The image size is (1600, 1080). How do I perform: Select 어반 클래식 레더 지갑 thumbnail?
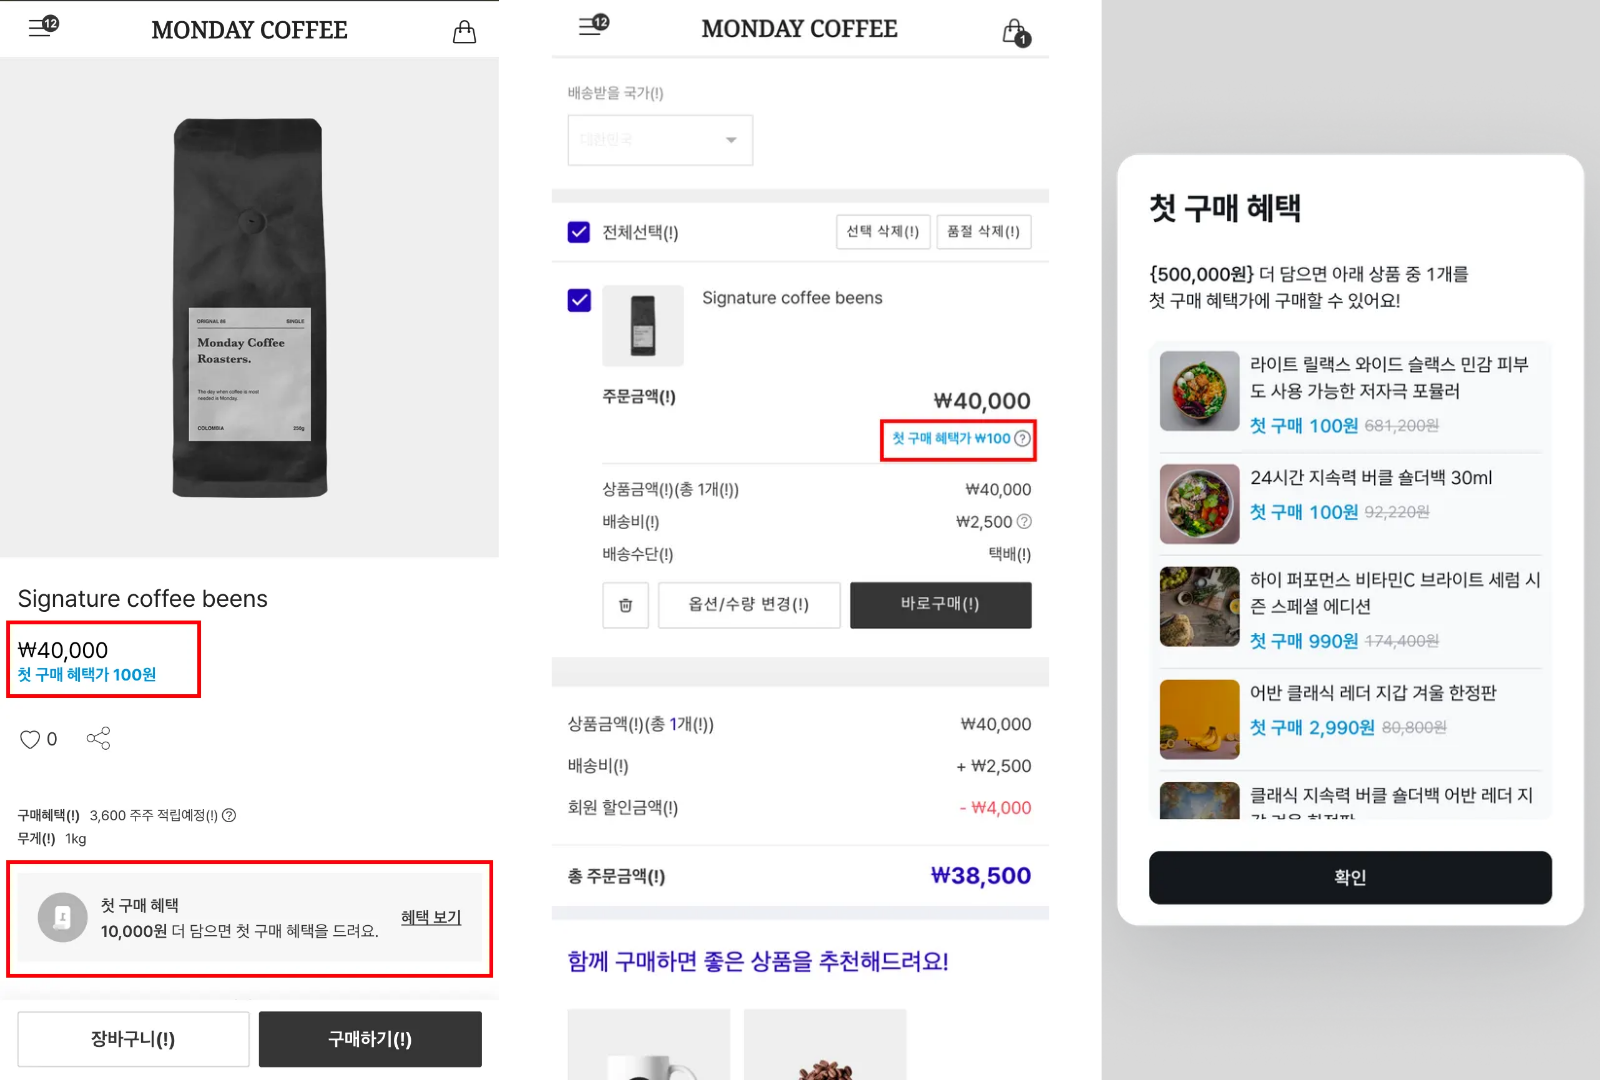tap(1200, 720)
